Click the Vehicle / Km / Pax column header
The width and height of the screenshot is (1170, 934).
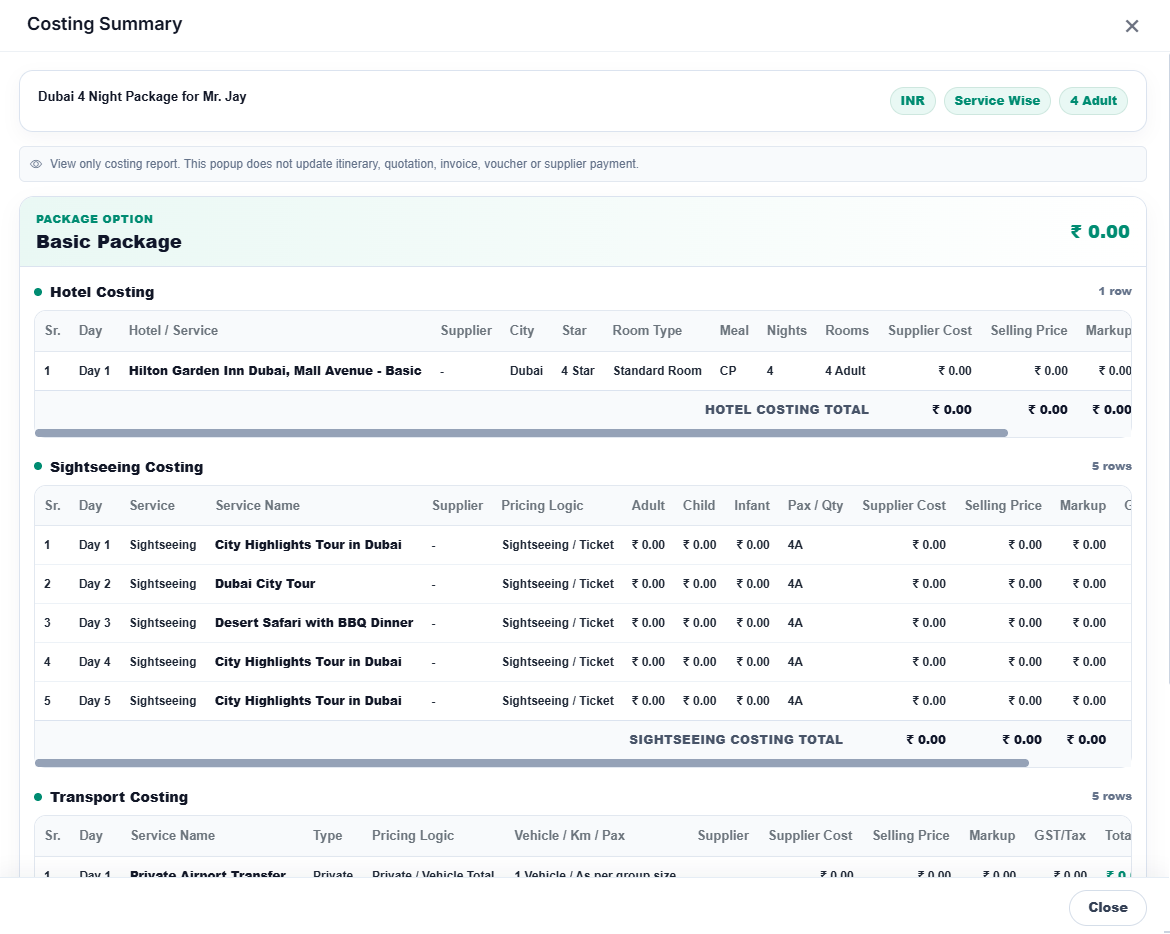pos(569,836)
